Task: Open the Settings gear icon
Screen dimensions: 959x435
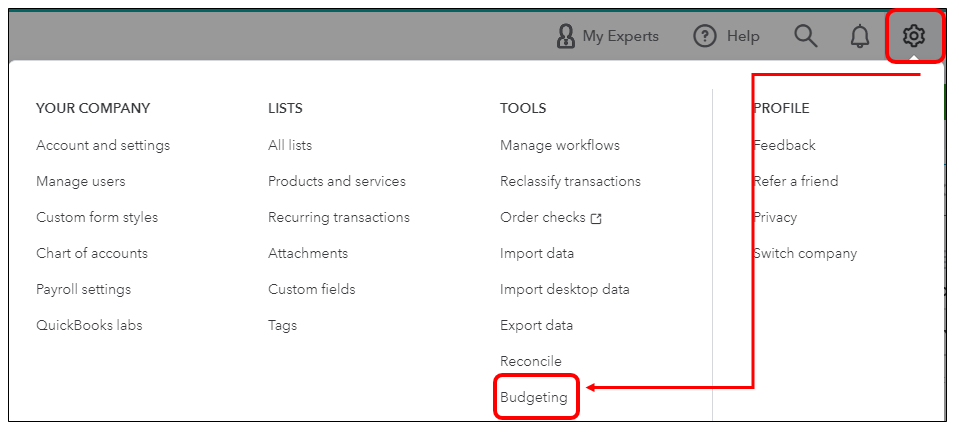Action: point(914,36)
